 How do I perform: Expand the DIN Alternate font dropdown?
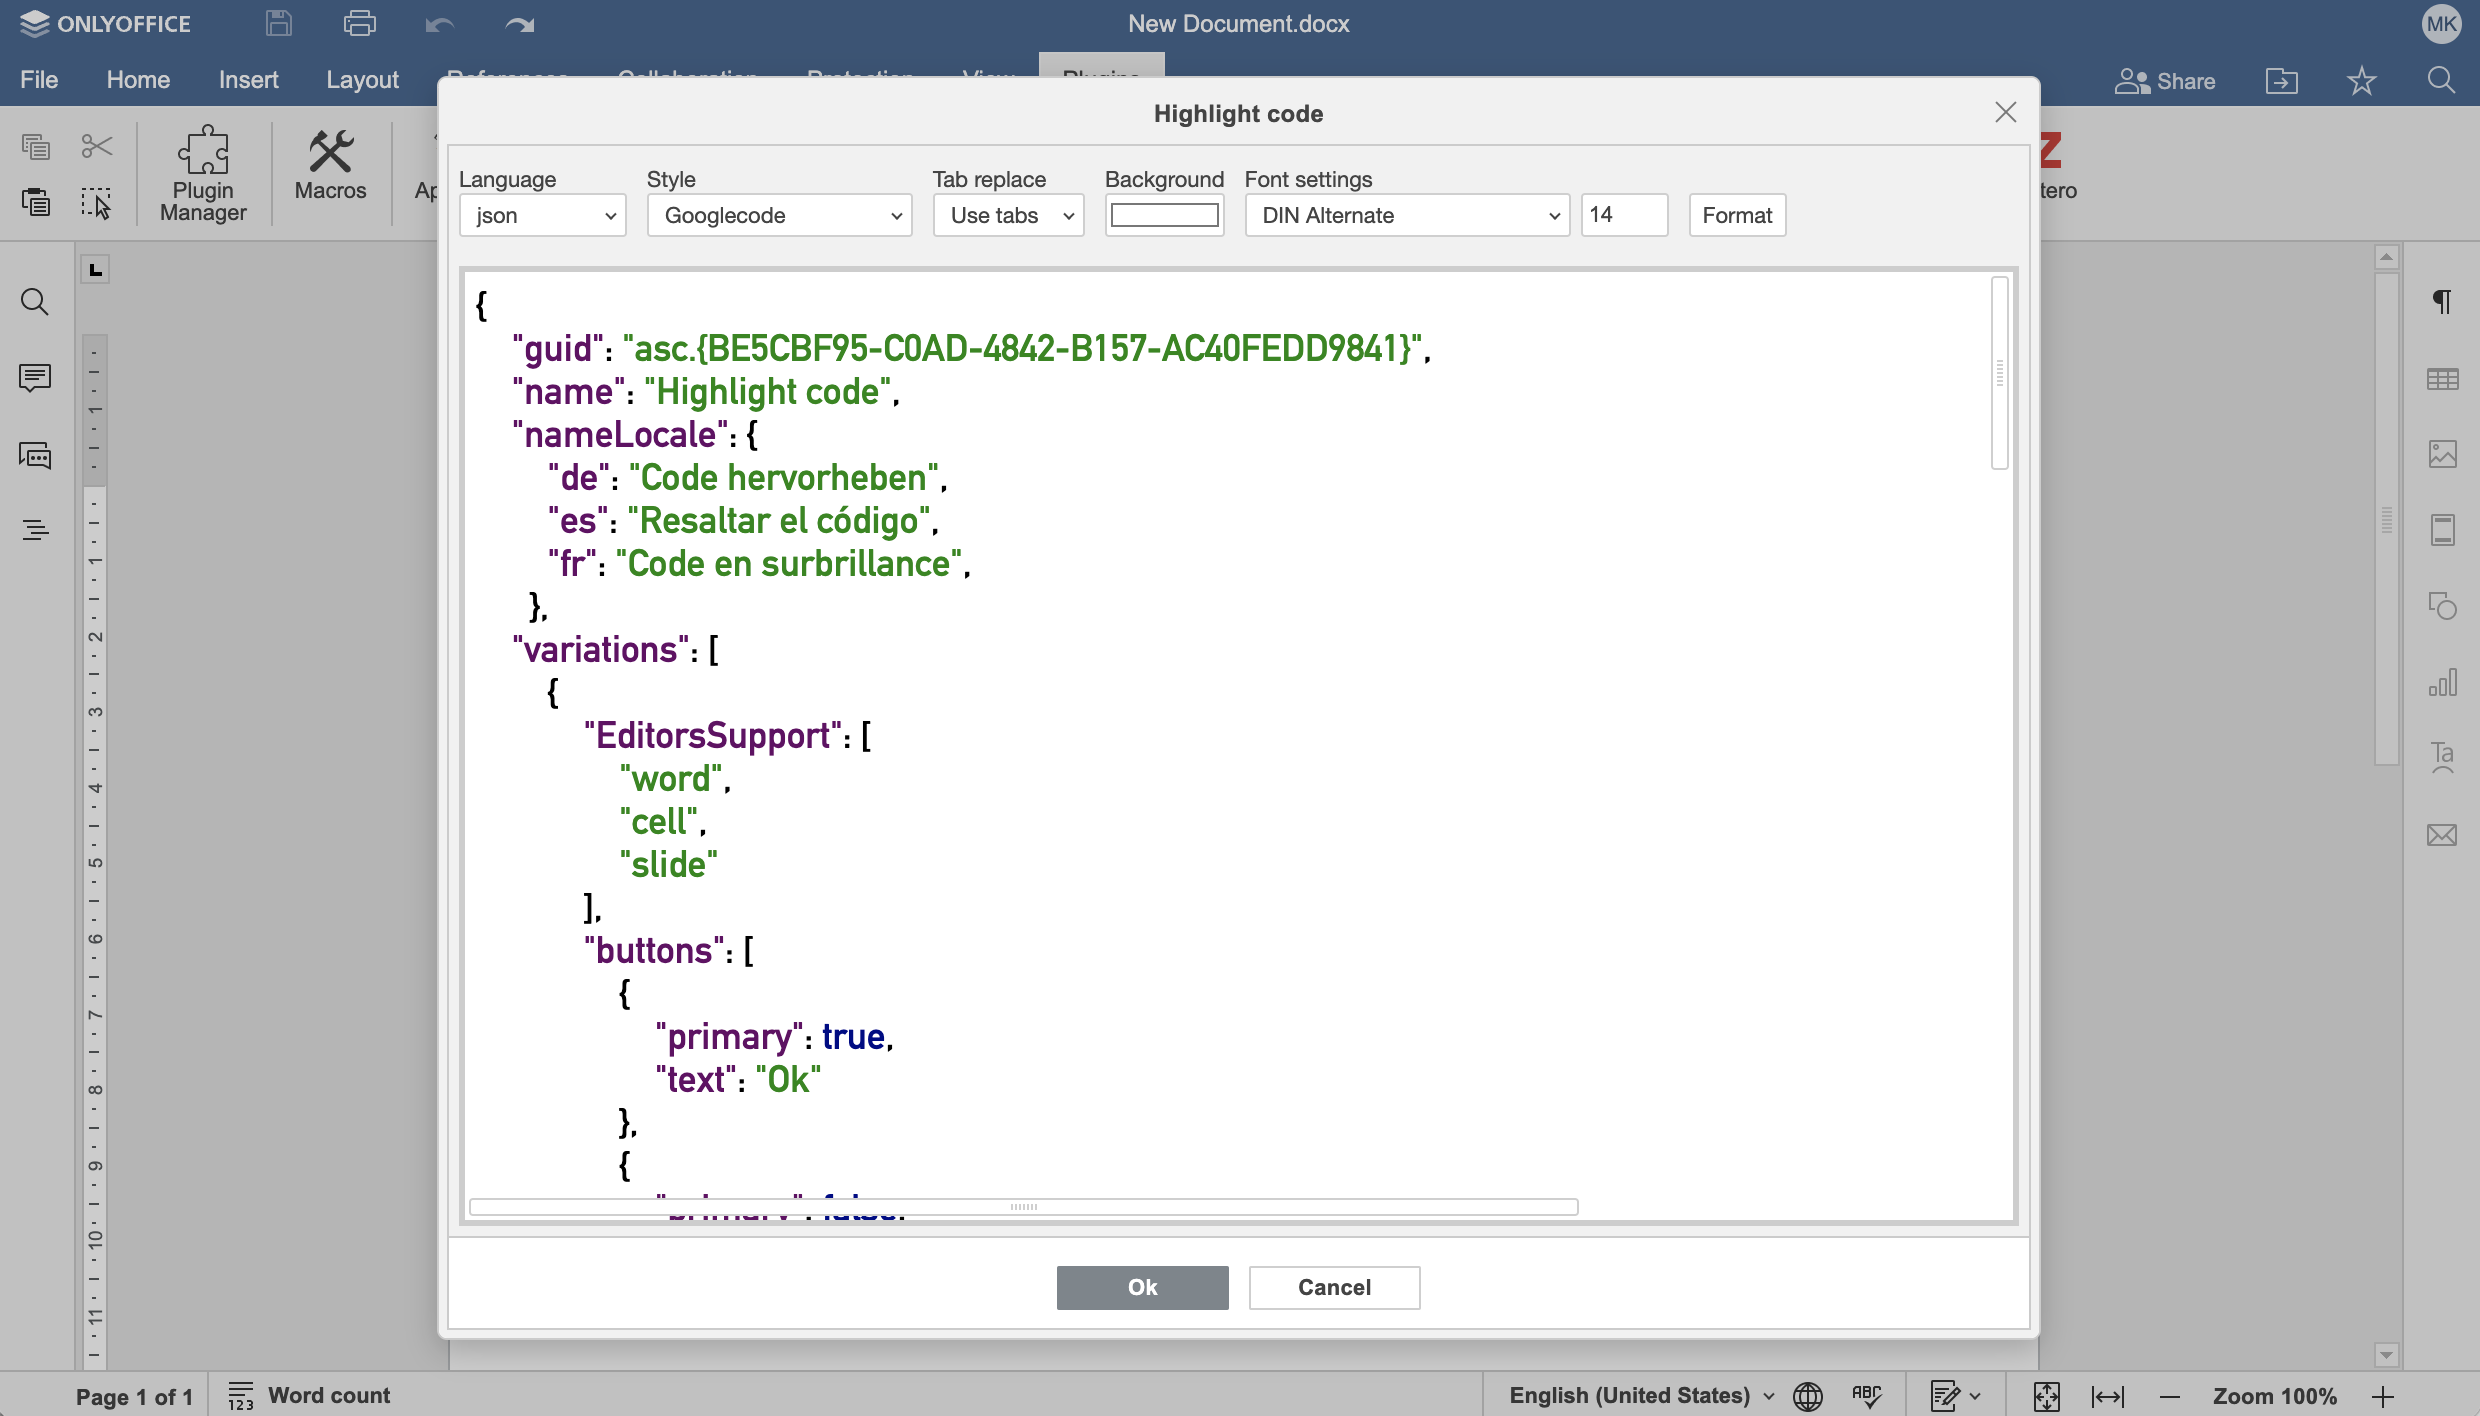(x=1406, y=216)
